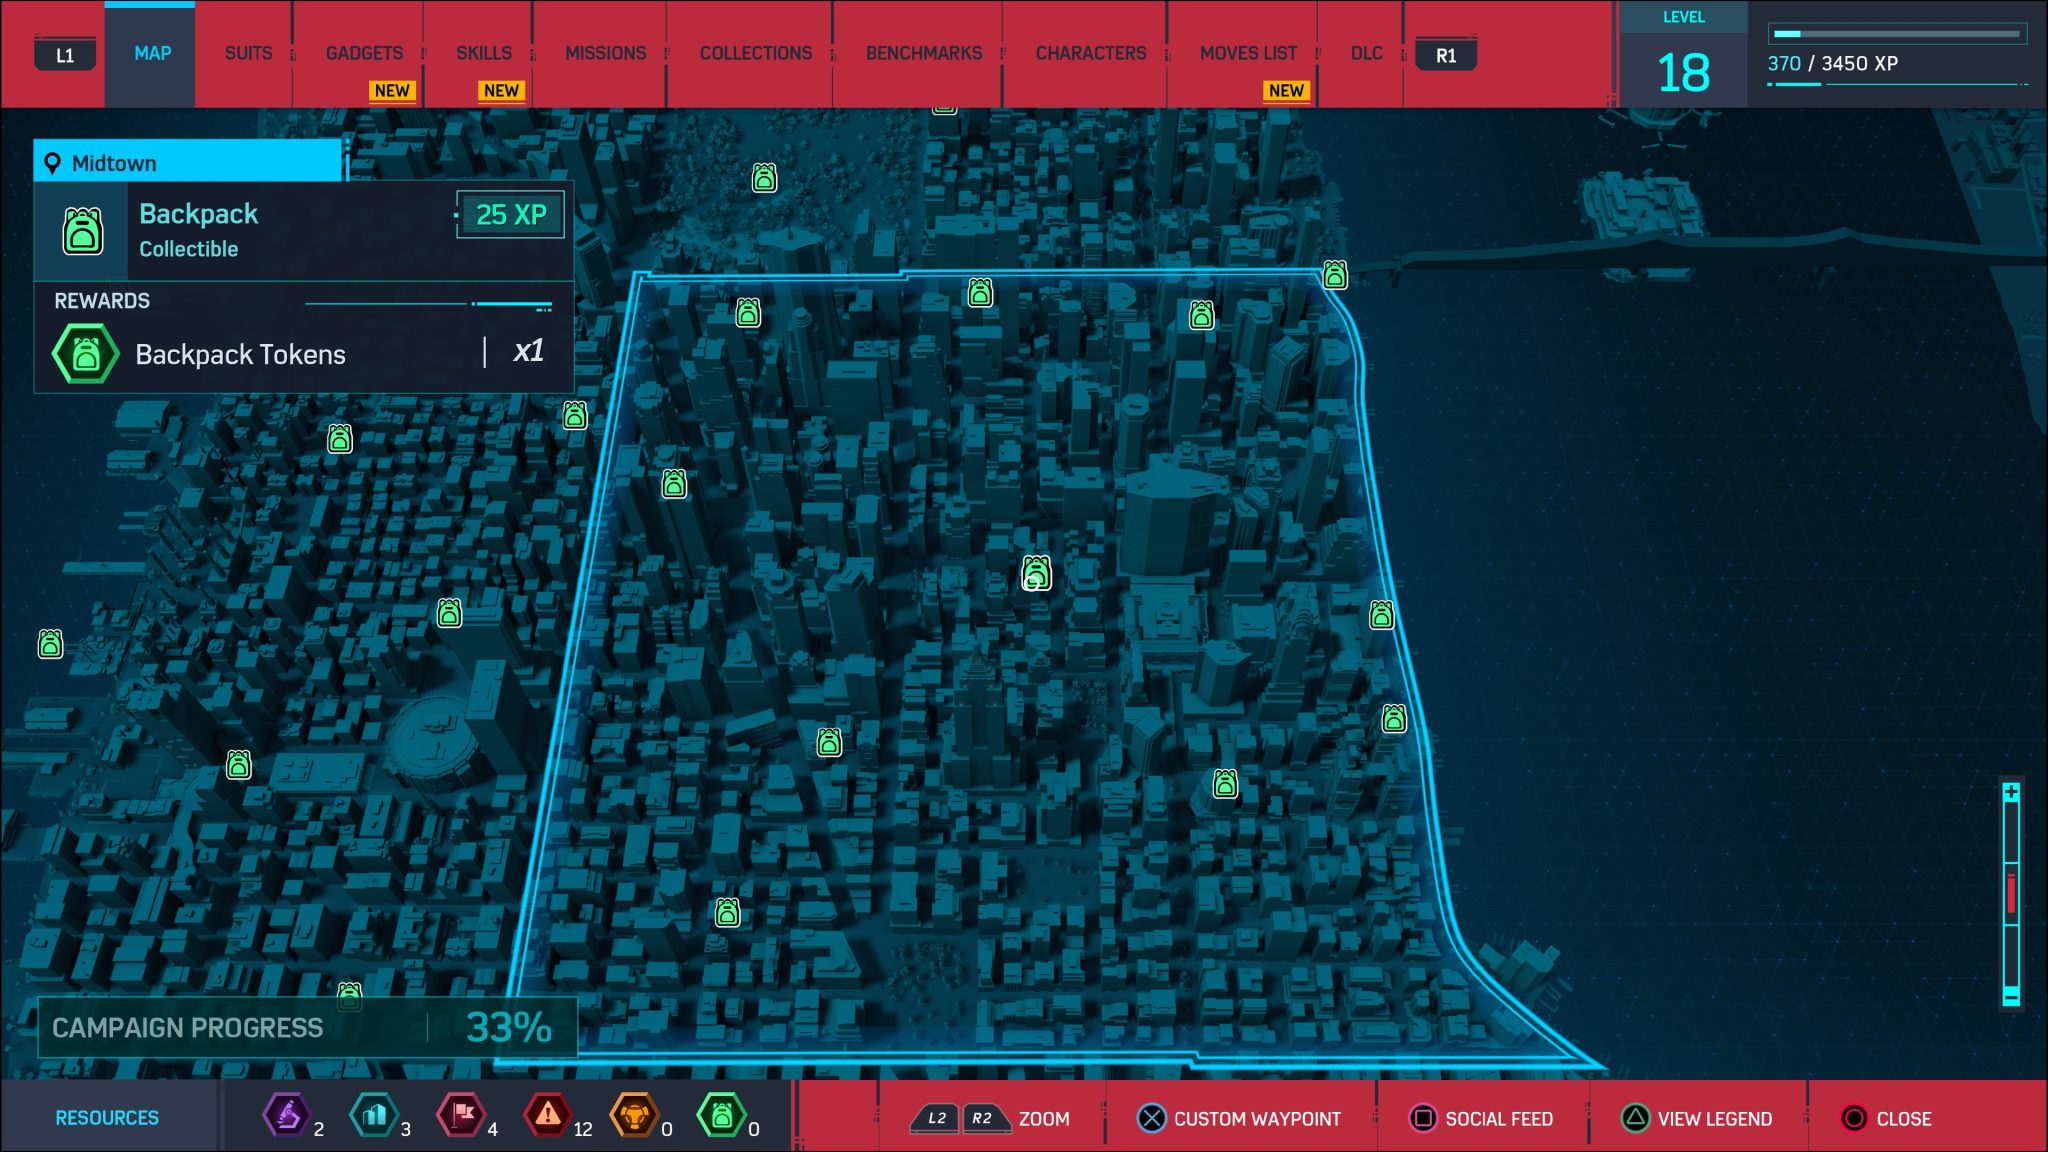This screenshot has height=1152, width=2048.
Task: Click backpack marker at map's northeast corner
Action: 1335,274
